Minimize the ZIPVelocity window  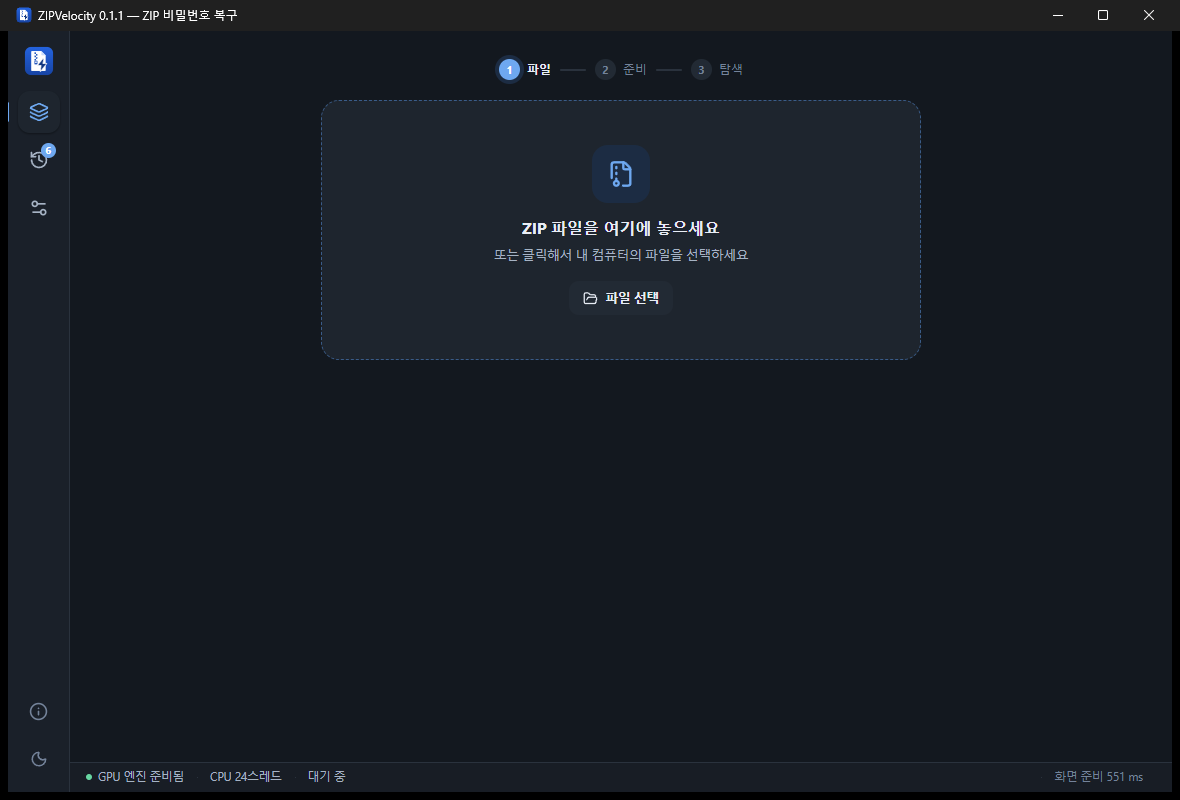1057,15
